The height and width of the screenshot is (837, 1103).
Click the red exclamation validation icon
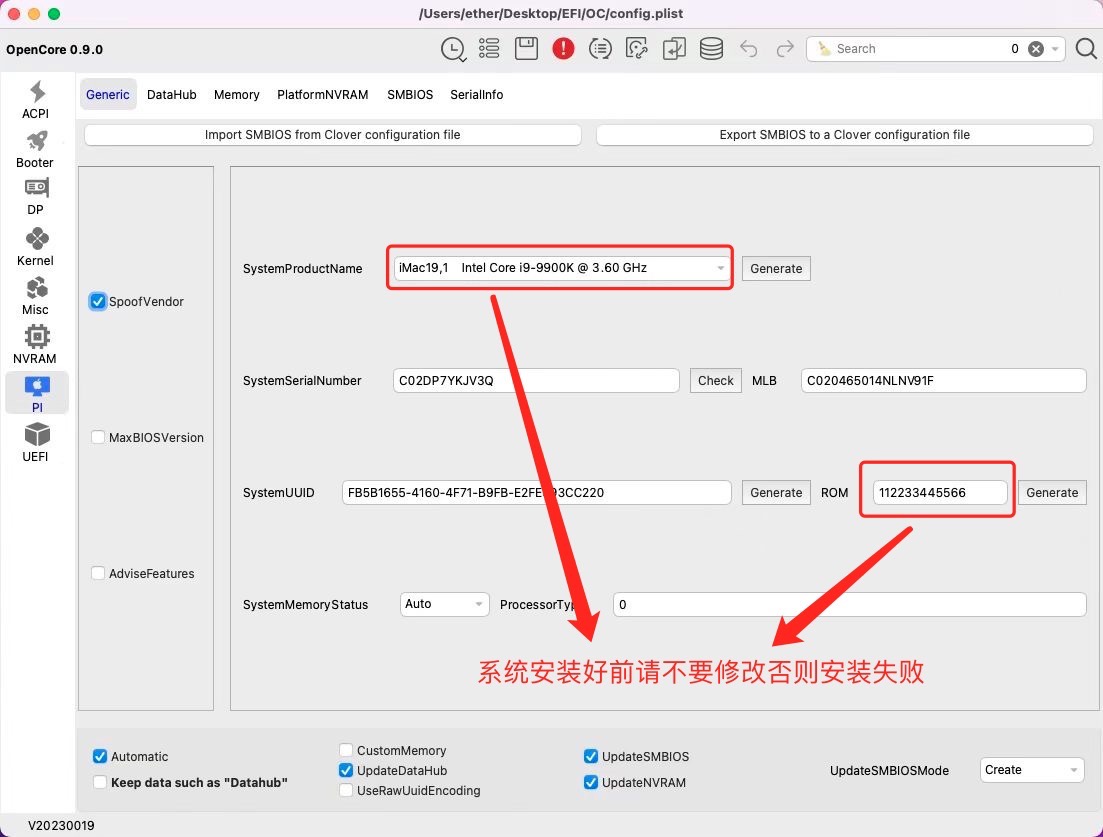[x=563, y=49]
